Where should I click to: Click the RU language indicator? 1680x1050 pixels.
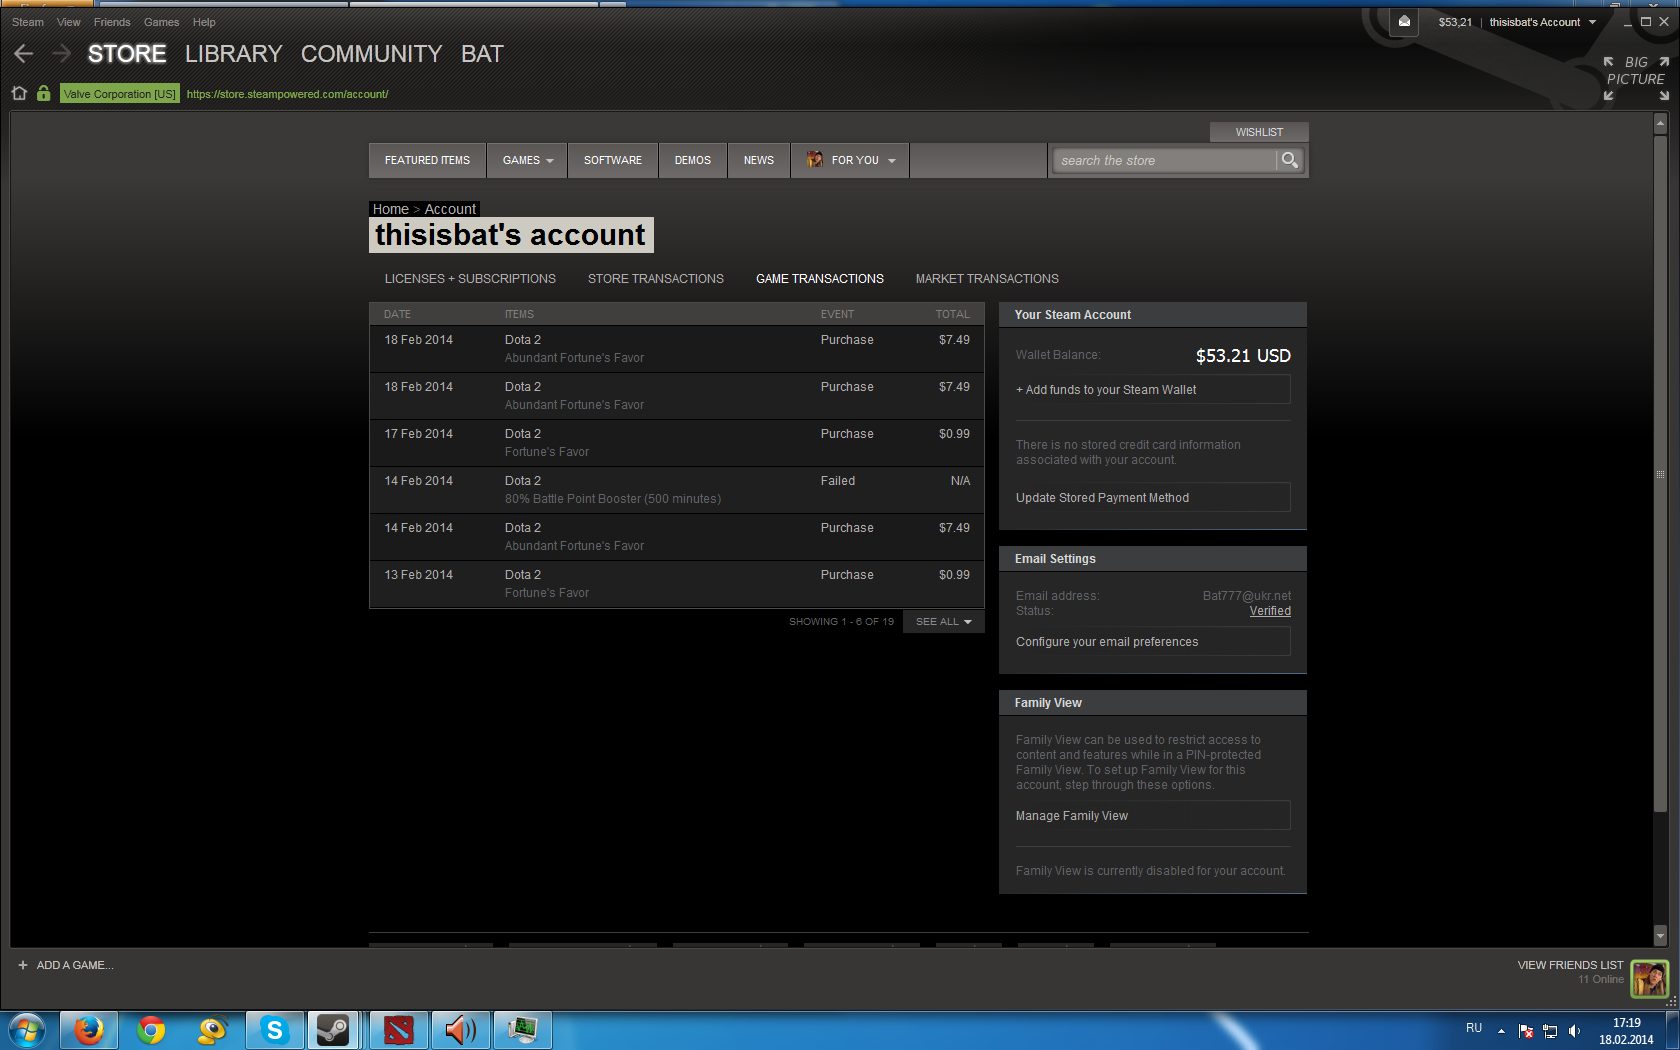1474,1028
